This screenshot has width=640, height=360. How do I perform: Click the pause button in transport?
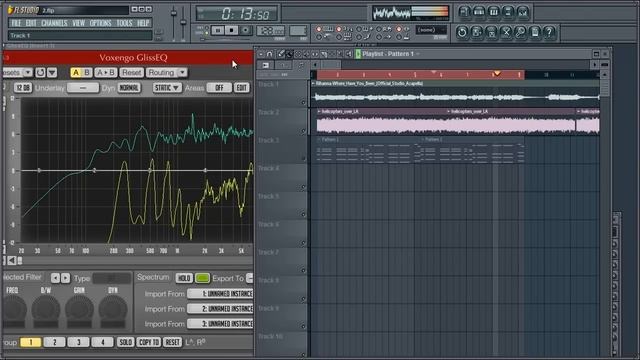[218, 30]
